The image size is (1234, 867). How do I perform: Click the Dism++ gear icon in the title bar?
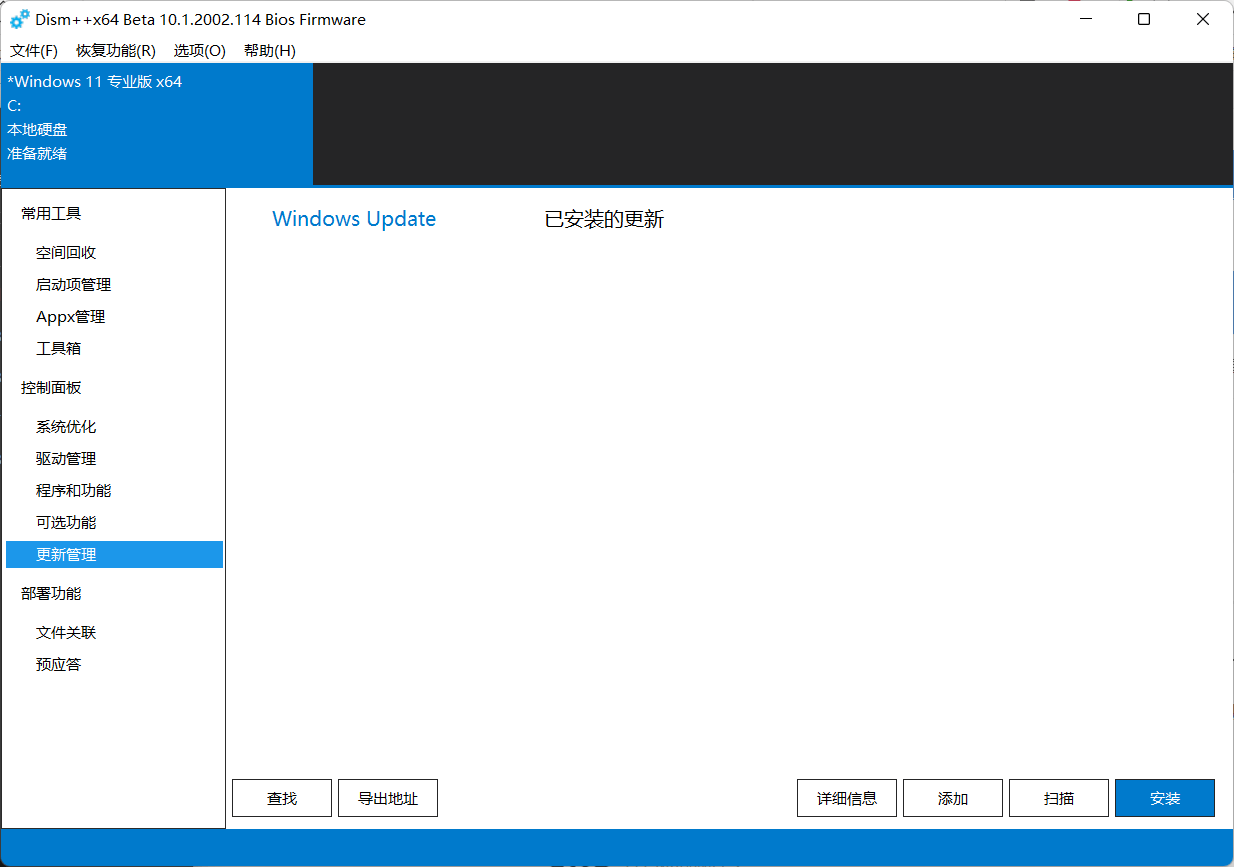(x=18, y=19)
